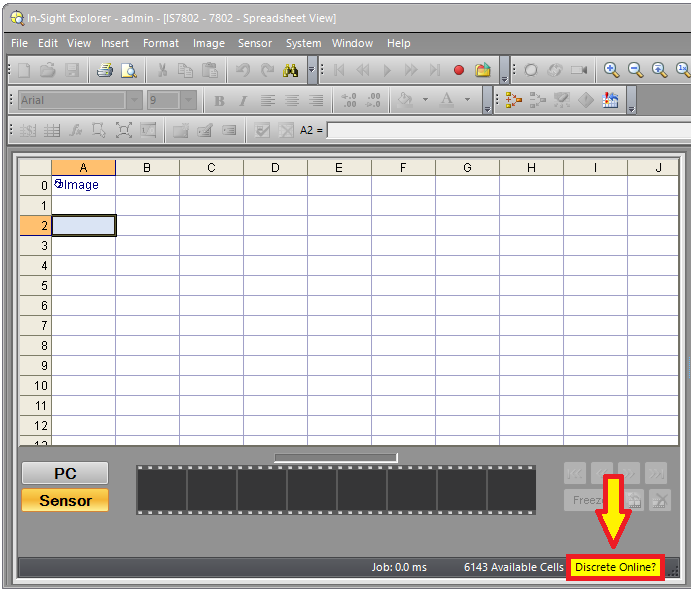Open Print Preview from toolbar
The height and width of the screenshot is (590, 691).
pyautogui.click(x=129, y=70)
